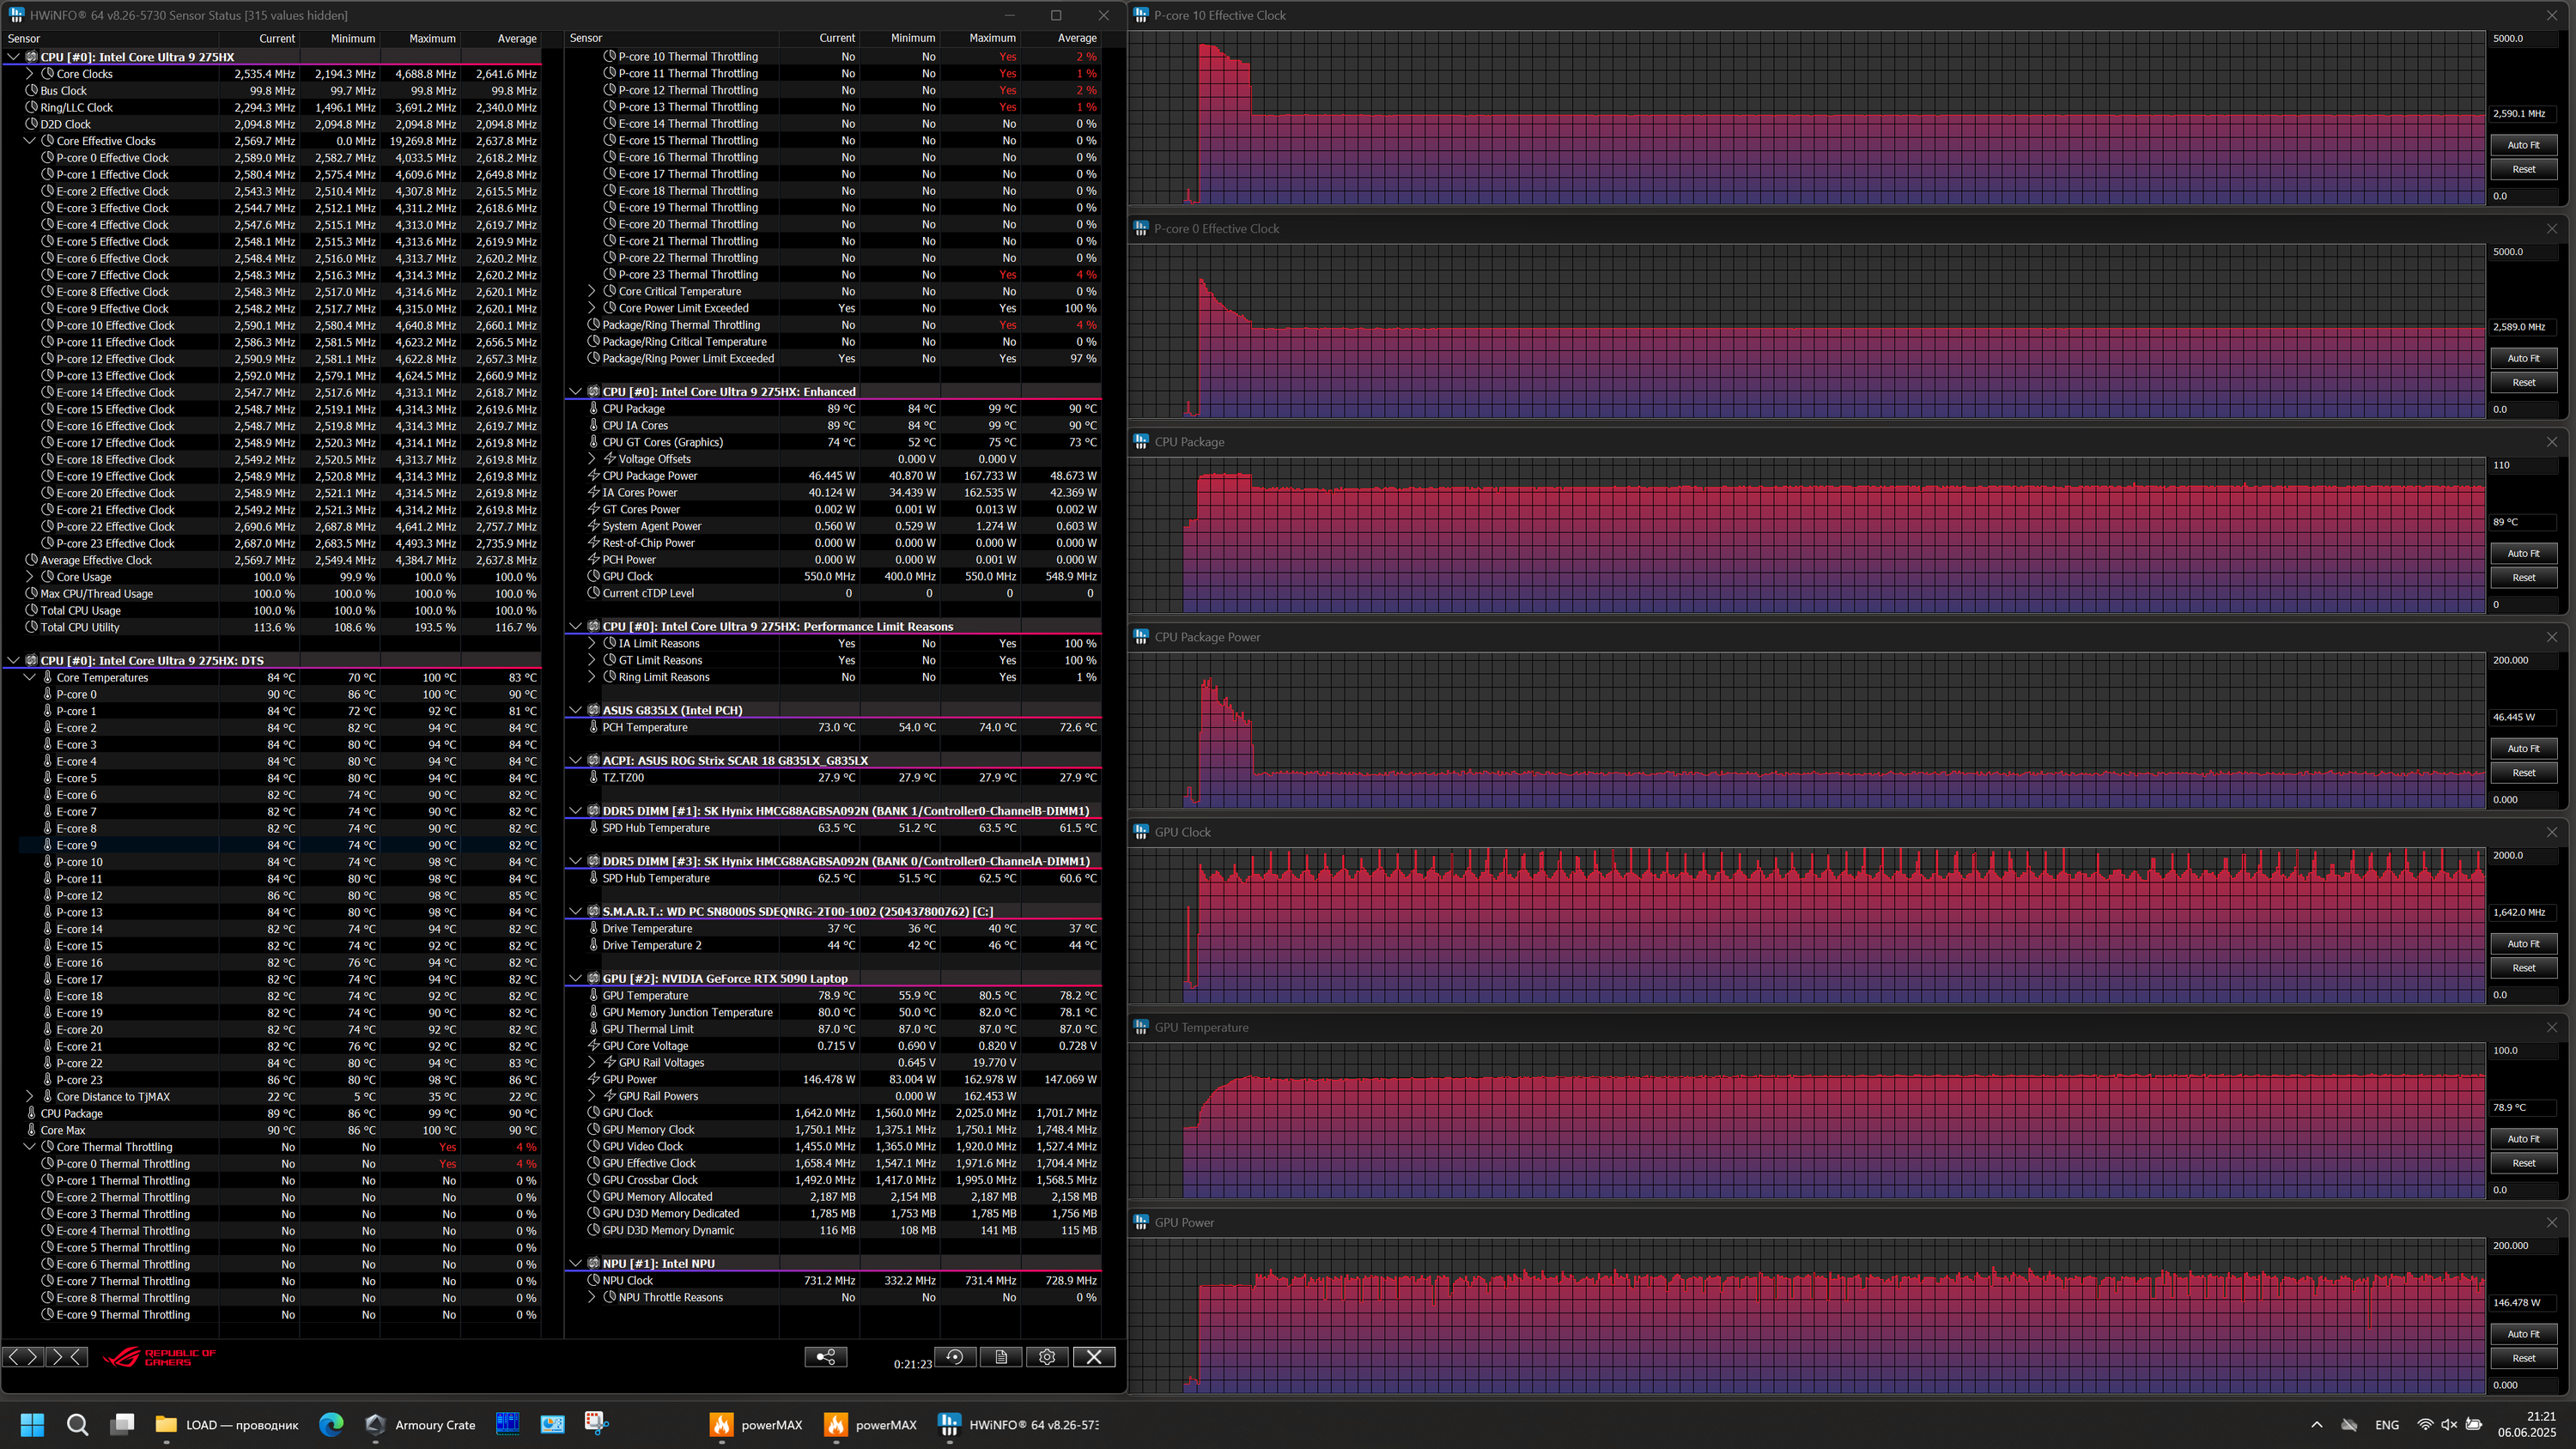Expand the Core Usage row
Screen dimensions: 2576x1449
pos(30,577)
